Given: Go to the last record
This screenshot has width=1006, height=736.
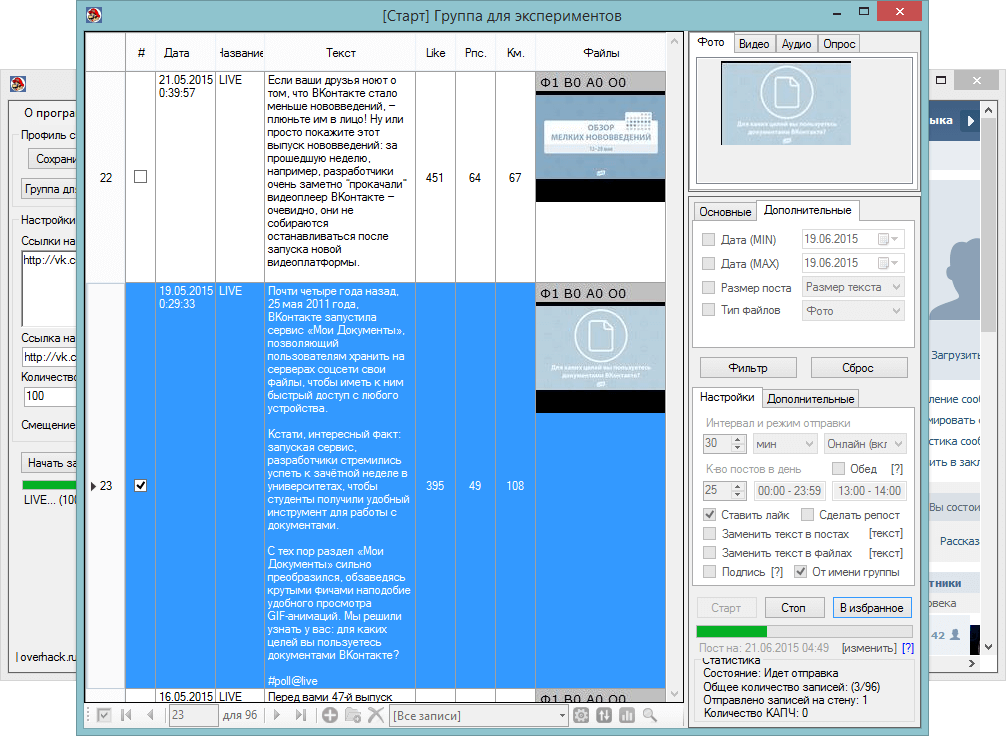Looking at the screenshot, I should coord(301,715).
